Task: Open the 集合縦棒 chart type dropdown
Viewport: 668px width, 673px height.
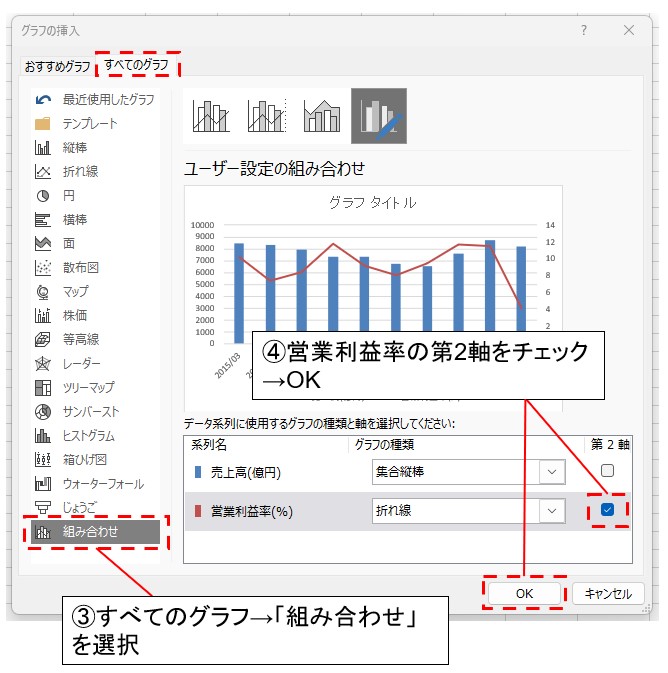Action: tap(552, 471)
